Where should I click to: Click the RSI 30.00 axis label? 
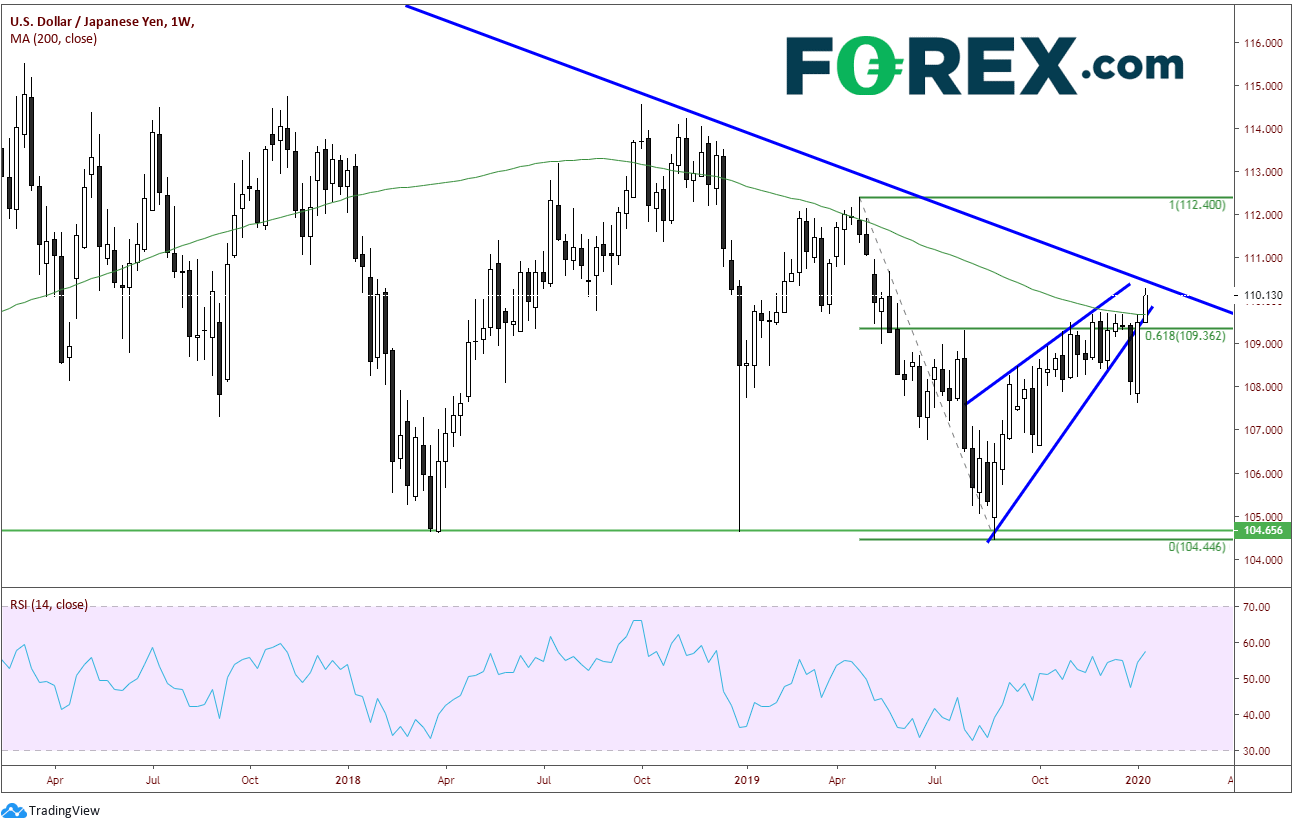[x=1257, y=750]
